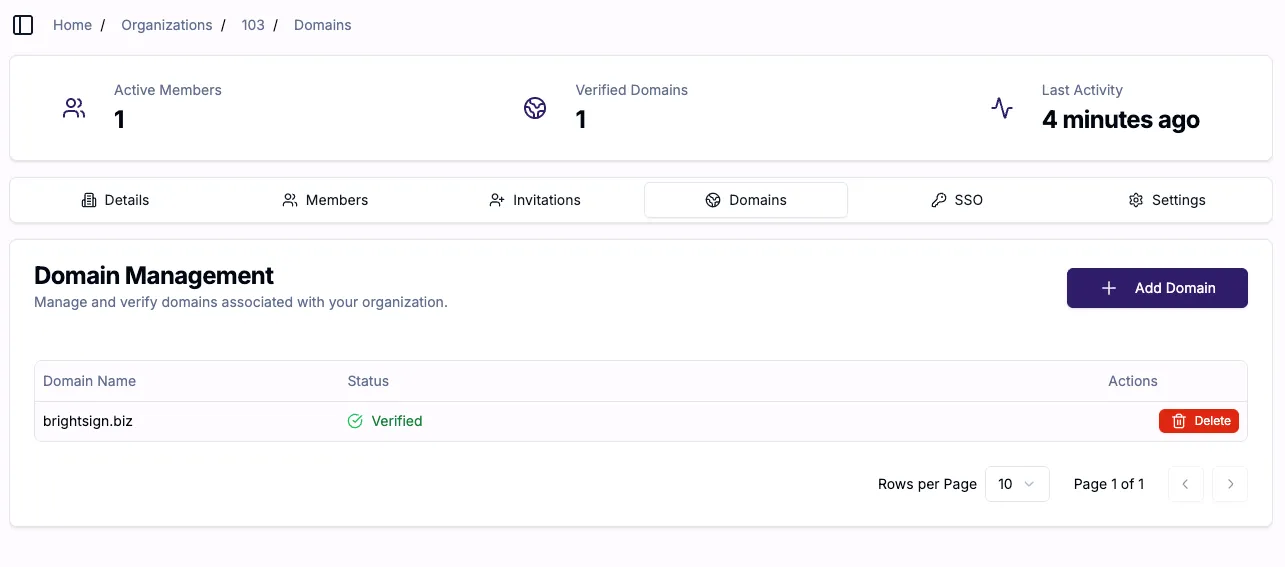The height and width of the screenshot is (567, 1285).
Task: Go to next page arrow
Action: (1230, 484)
